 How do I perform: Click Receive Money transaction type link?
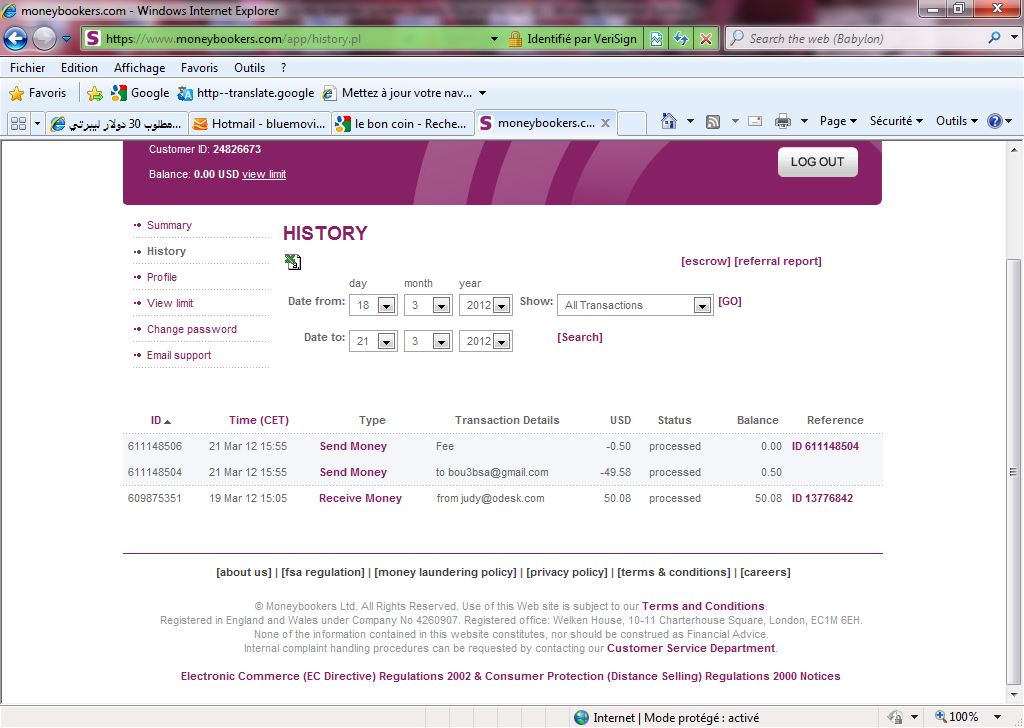click(x=360, y=498)
